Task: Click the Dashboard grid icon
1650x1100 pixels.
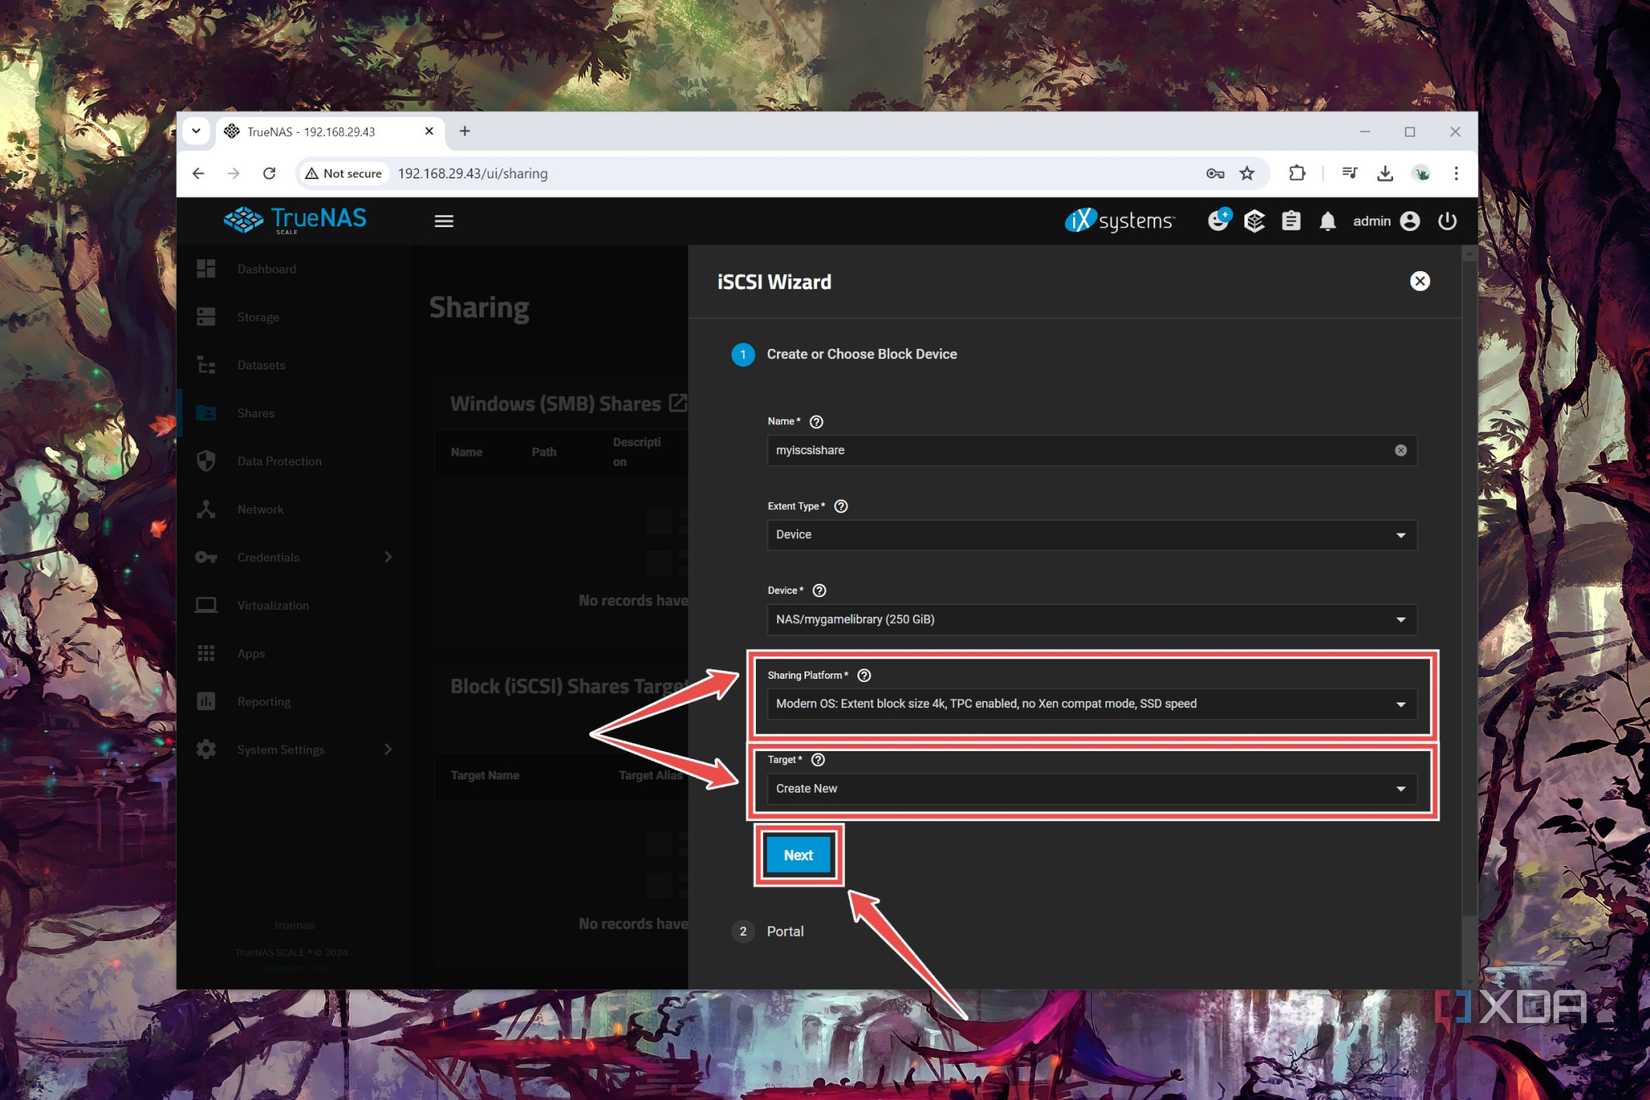Action: point(206,269)
